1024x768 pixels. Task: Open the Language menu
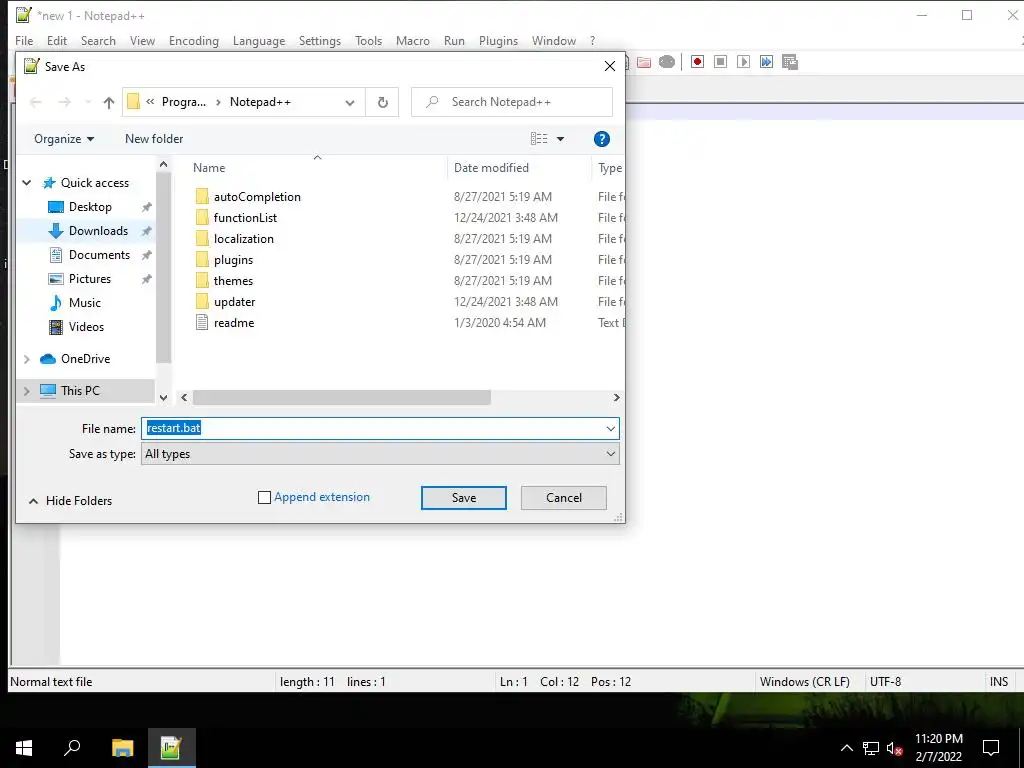259,40
